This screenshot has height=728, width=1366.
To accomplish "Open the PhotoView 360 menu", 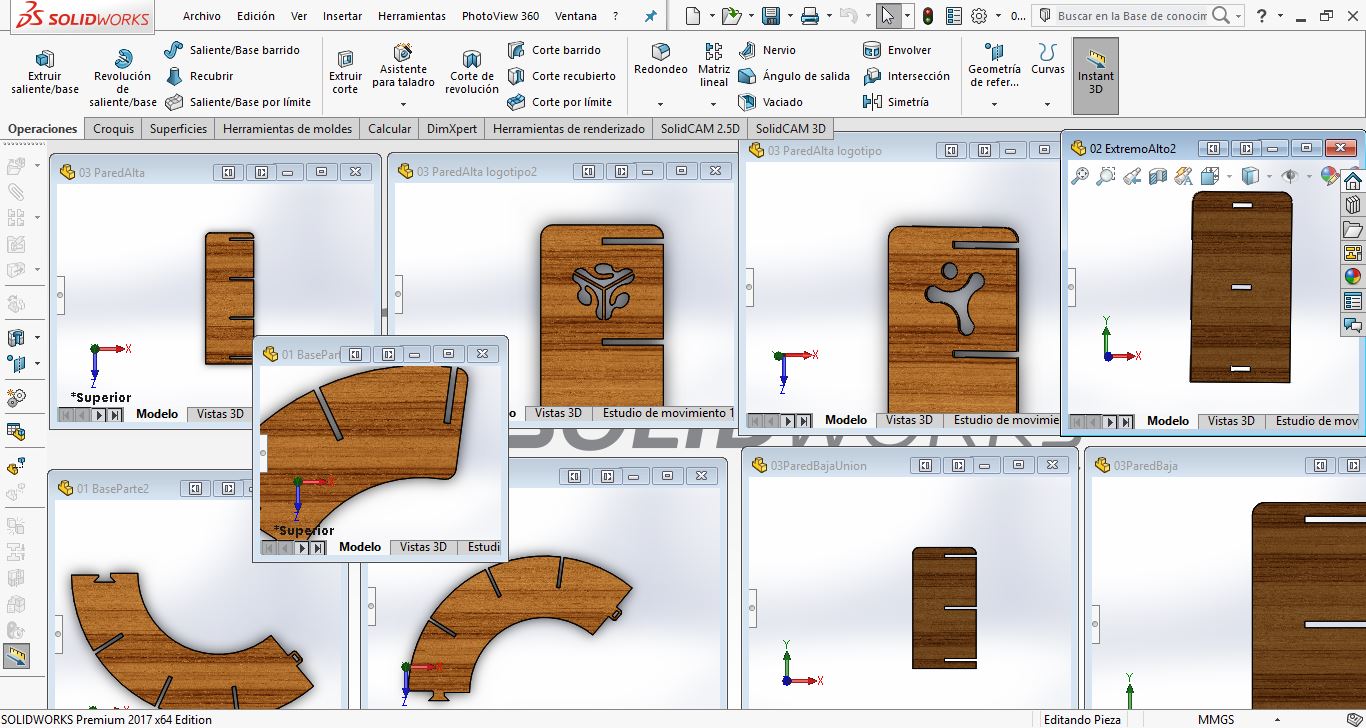I will [500, 16].
